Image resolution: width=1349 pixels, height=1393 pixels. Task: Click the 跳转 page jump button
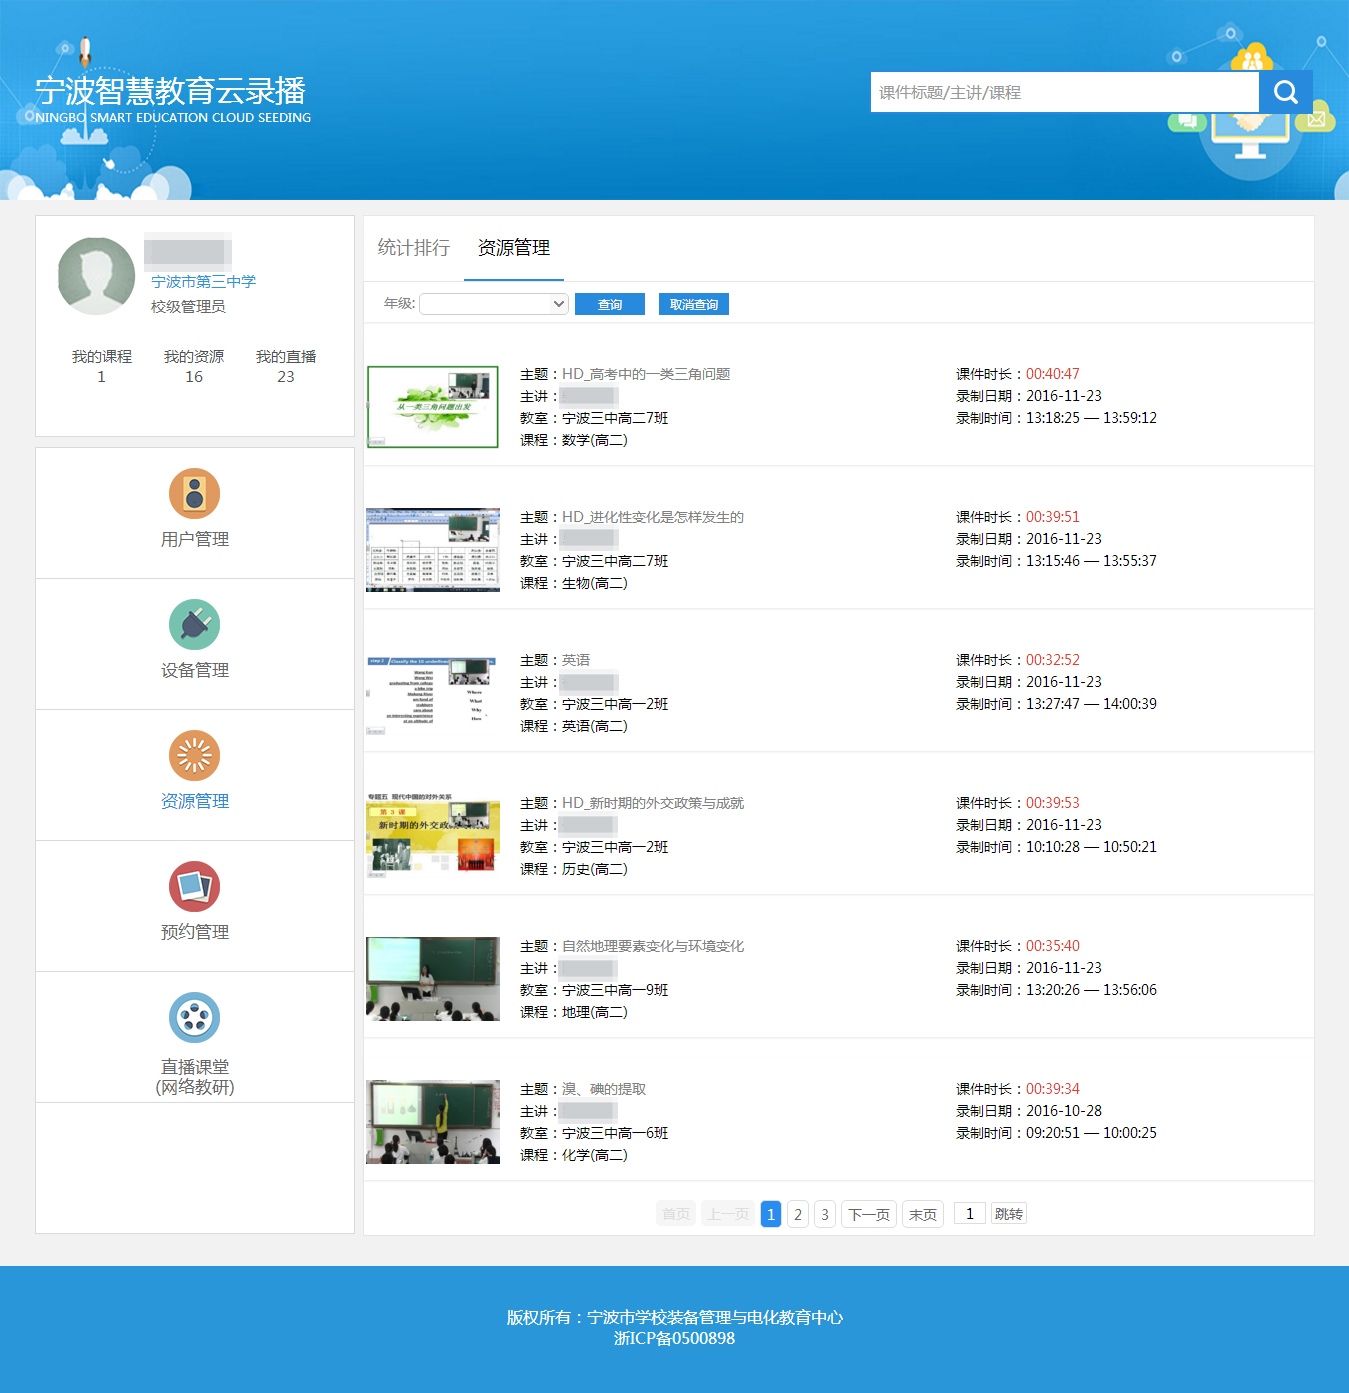pos(1008,1214)
